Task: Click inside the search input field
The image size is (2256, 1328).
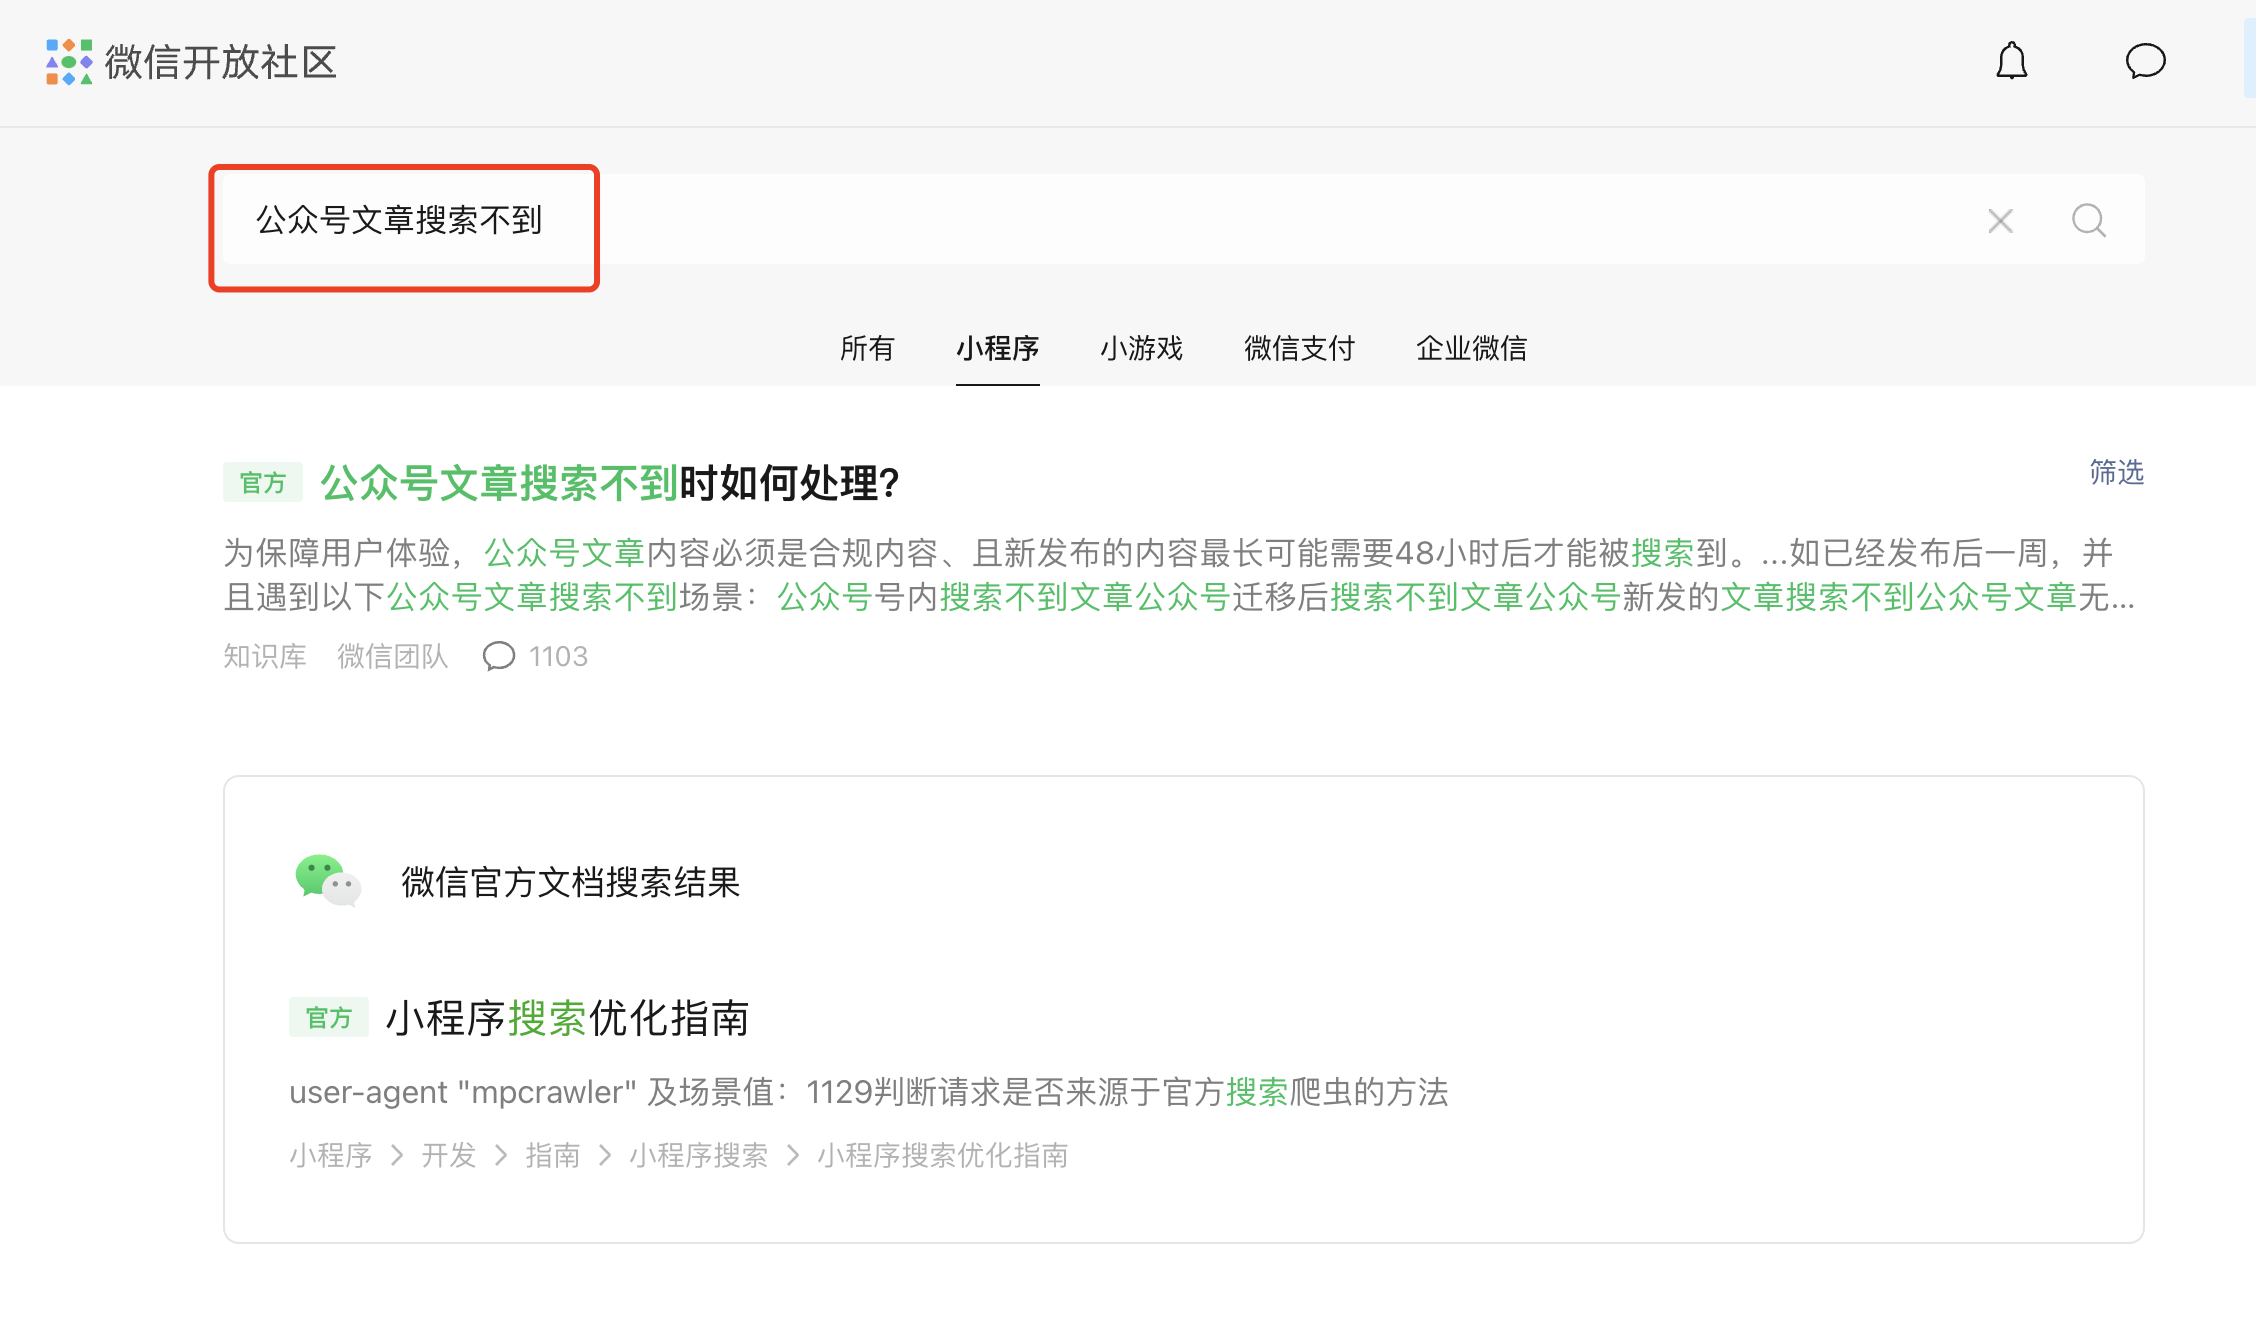Action: 1100,221
